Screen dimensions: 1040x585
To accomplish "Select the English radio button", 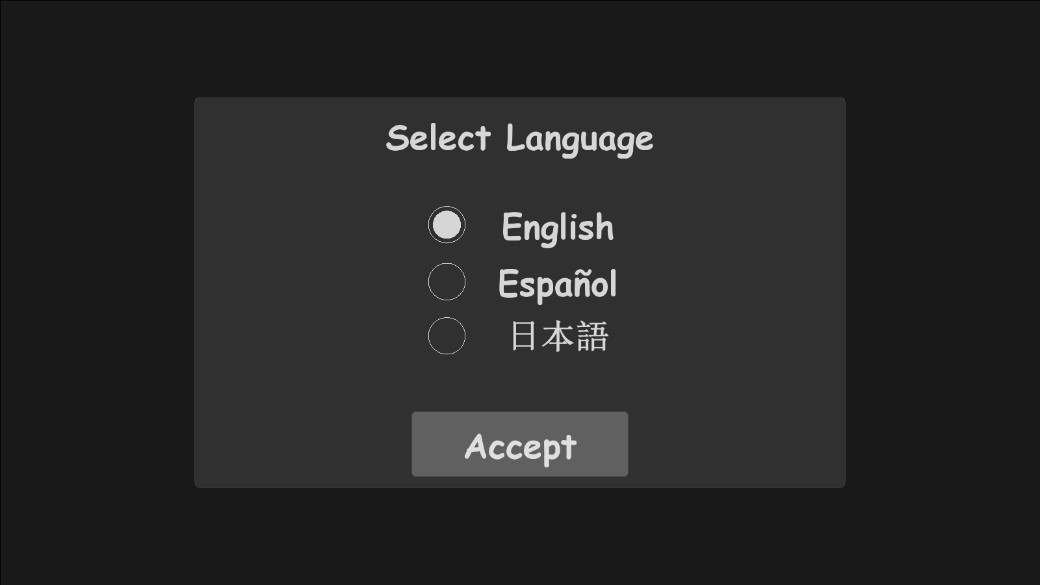I will 446,225.
